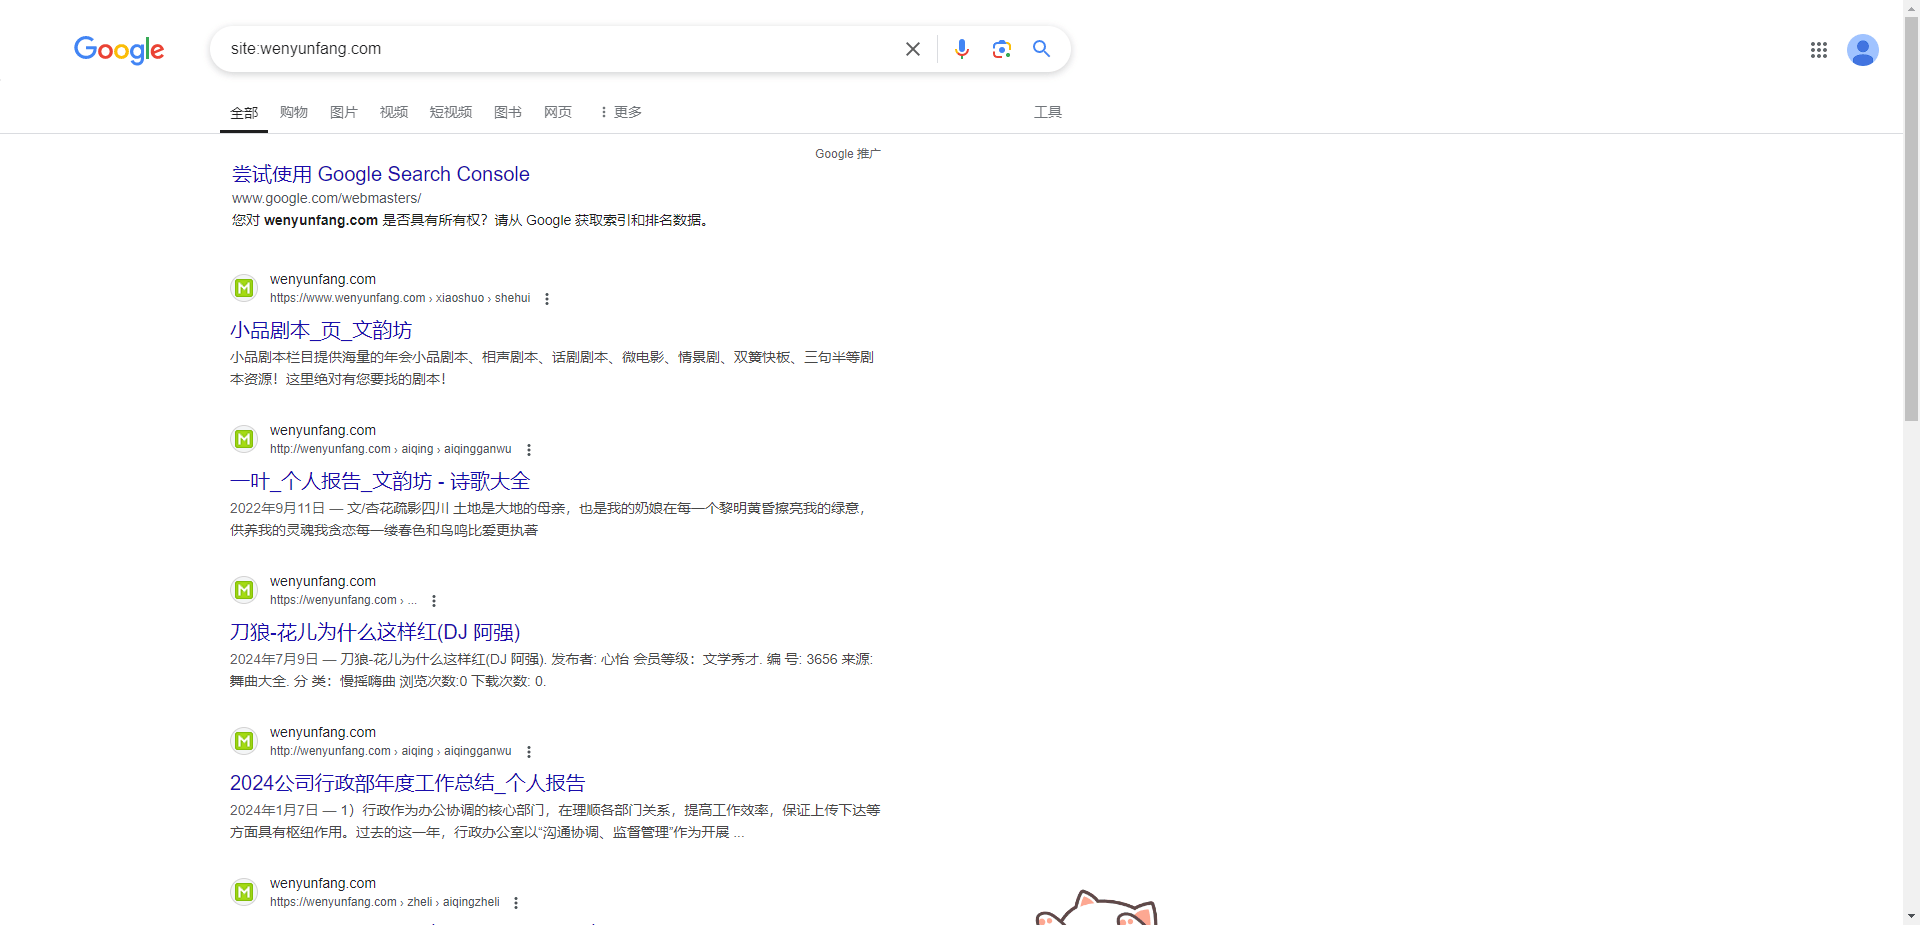Click the Google 推广 label
1920x925 pixels.
click(847, 154)
